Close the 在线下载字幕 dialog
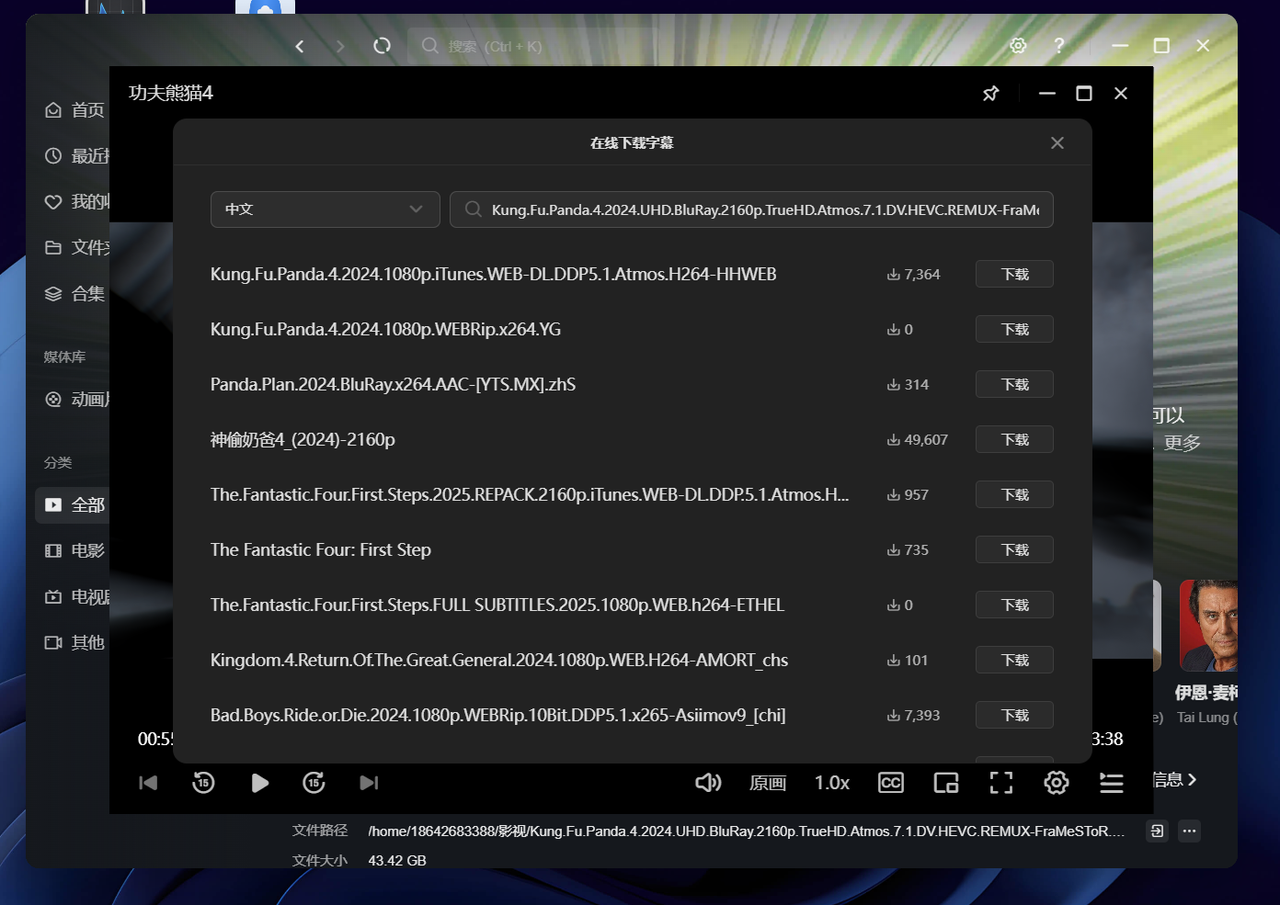 (x=1057, y=143)
